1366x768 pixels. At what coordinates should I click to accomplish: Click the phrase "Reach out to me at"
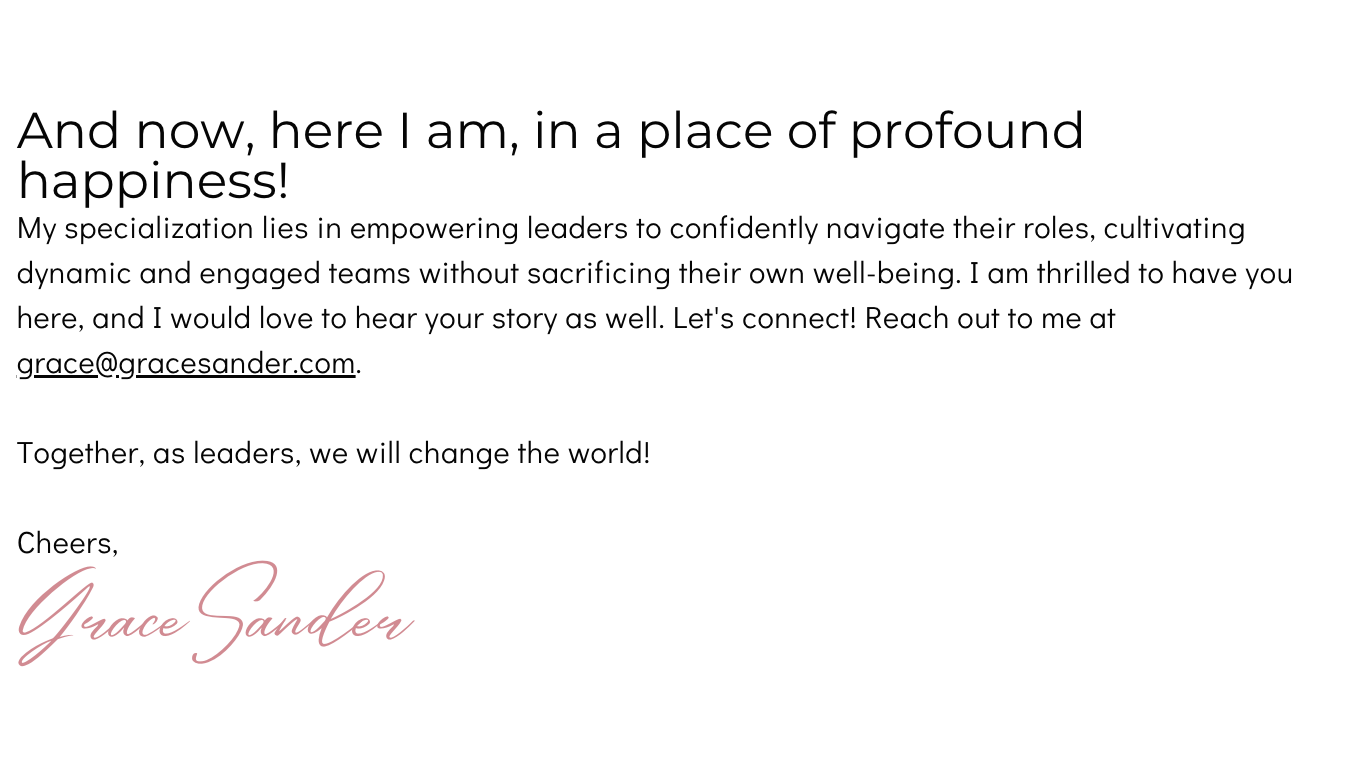(x=989, y=318)
